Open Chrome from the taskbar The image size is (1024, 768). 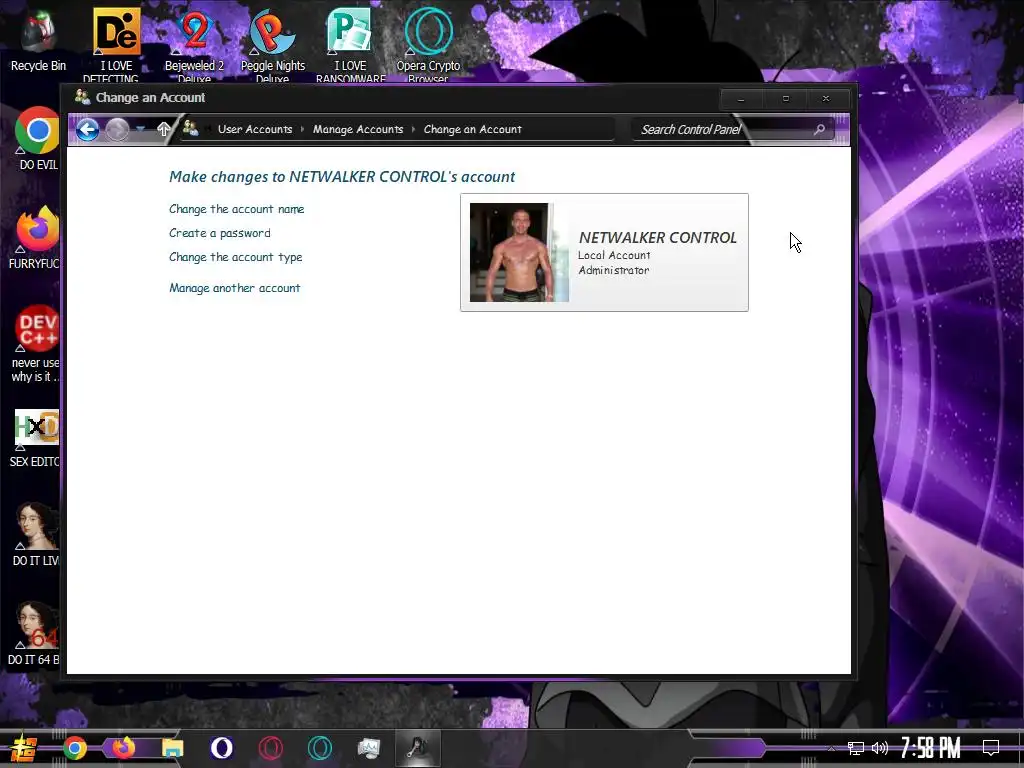tap(74, 748)
